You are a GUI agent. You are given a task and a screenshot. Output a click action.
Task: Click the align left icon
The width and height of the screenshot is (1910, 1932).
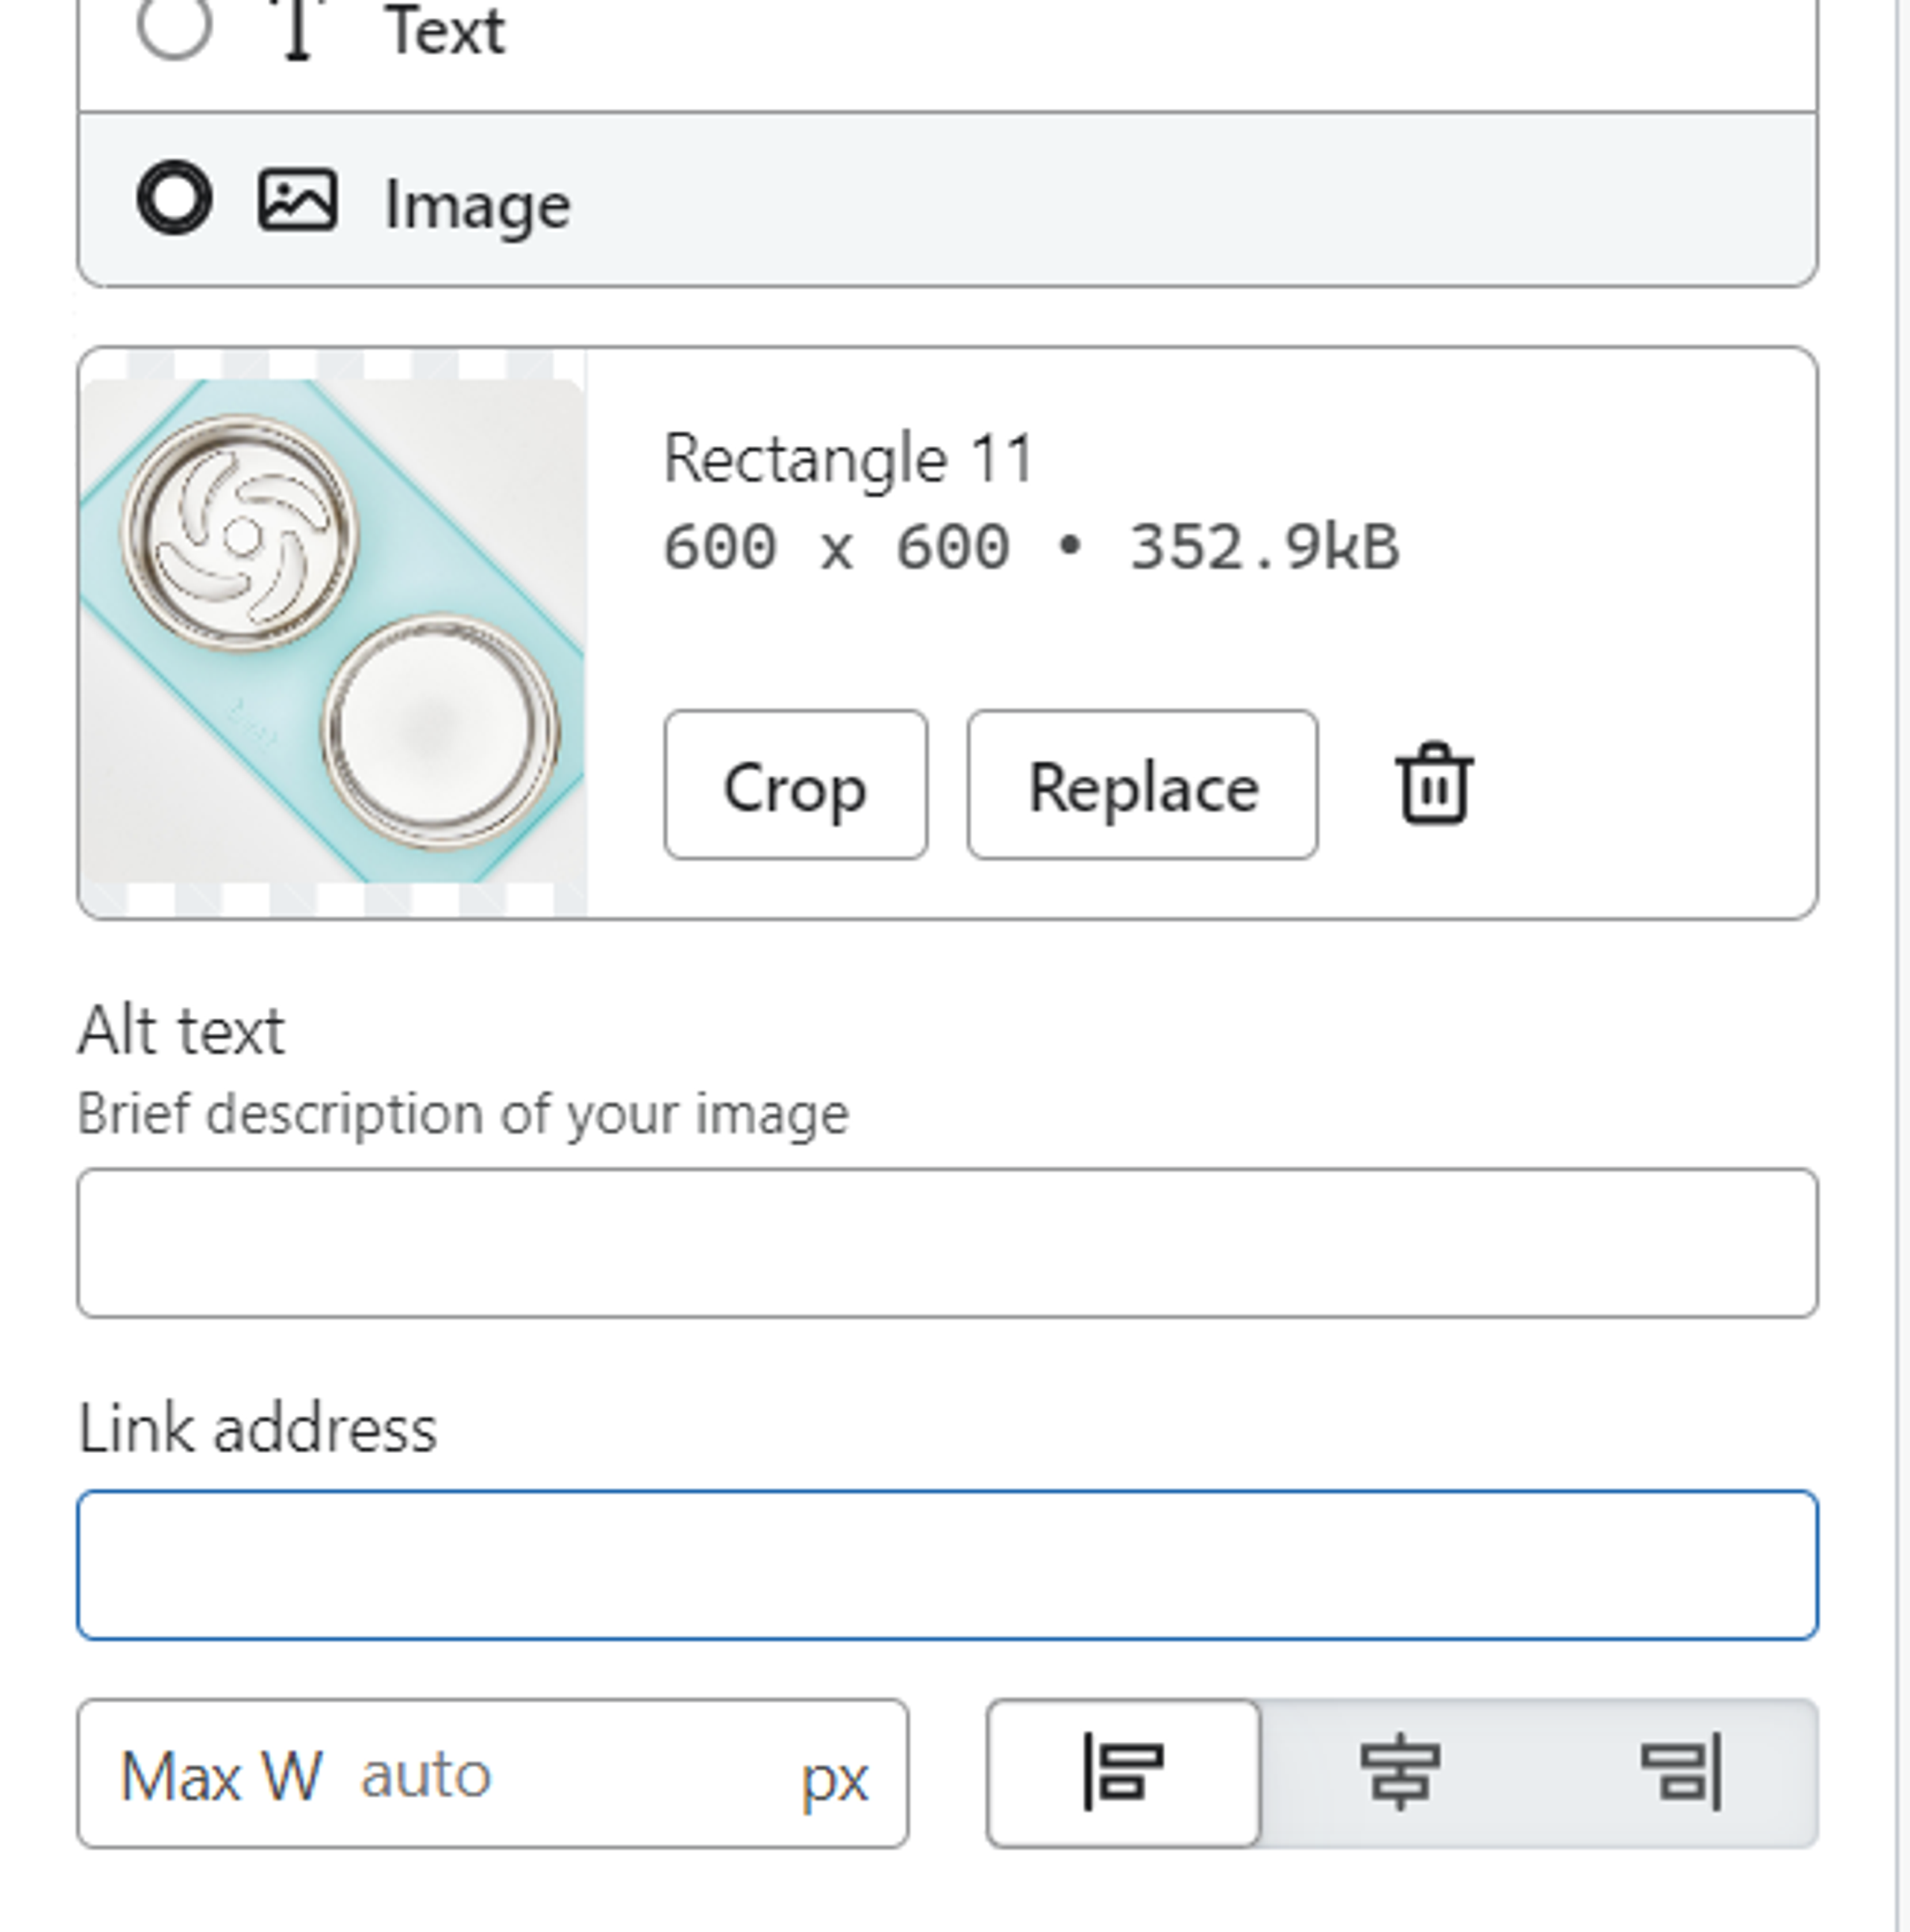(1123, 1773)
